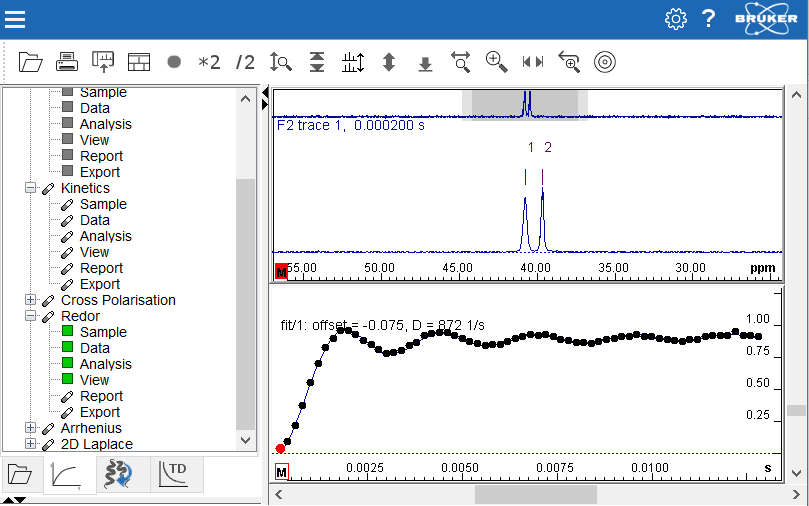Click the M marker on the seconds axis
Image resolution: width=809 pixels, height=506 pixels.
pos(281,471)
